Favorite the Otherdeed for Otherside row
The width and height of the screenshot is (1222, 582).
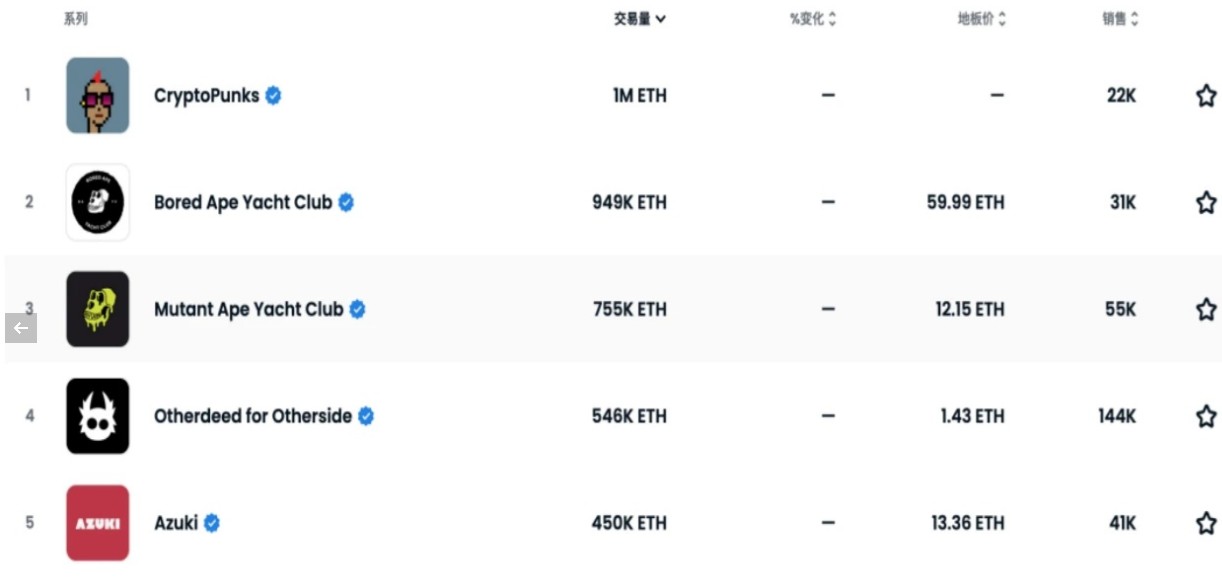(x=1206, y=416)
